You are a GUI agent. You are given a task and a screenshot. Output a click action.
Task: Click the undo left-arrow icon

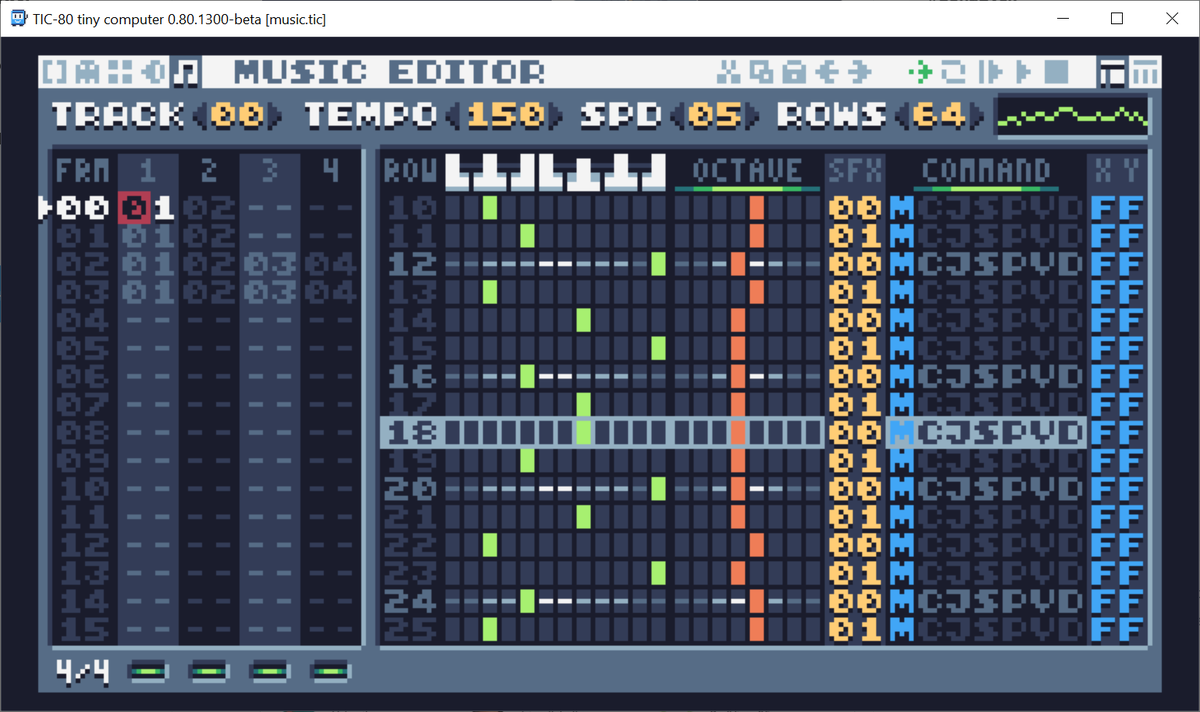point(827,72)
